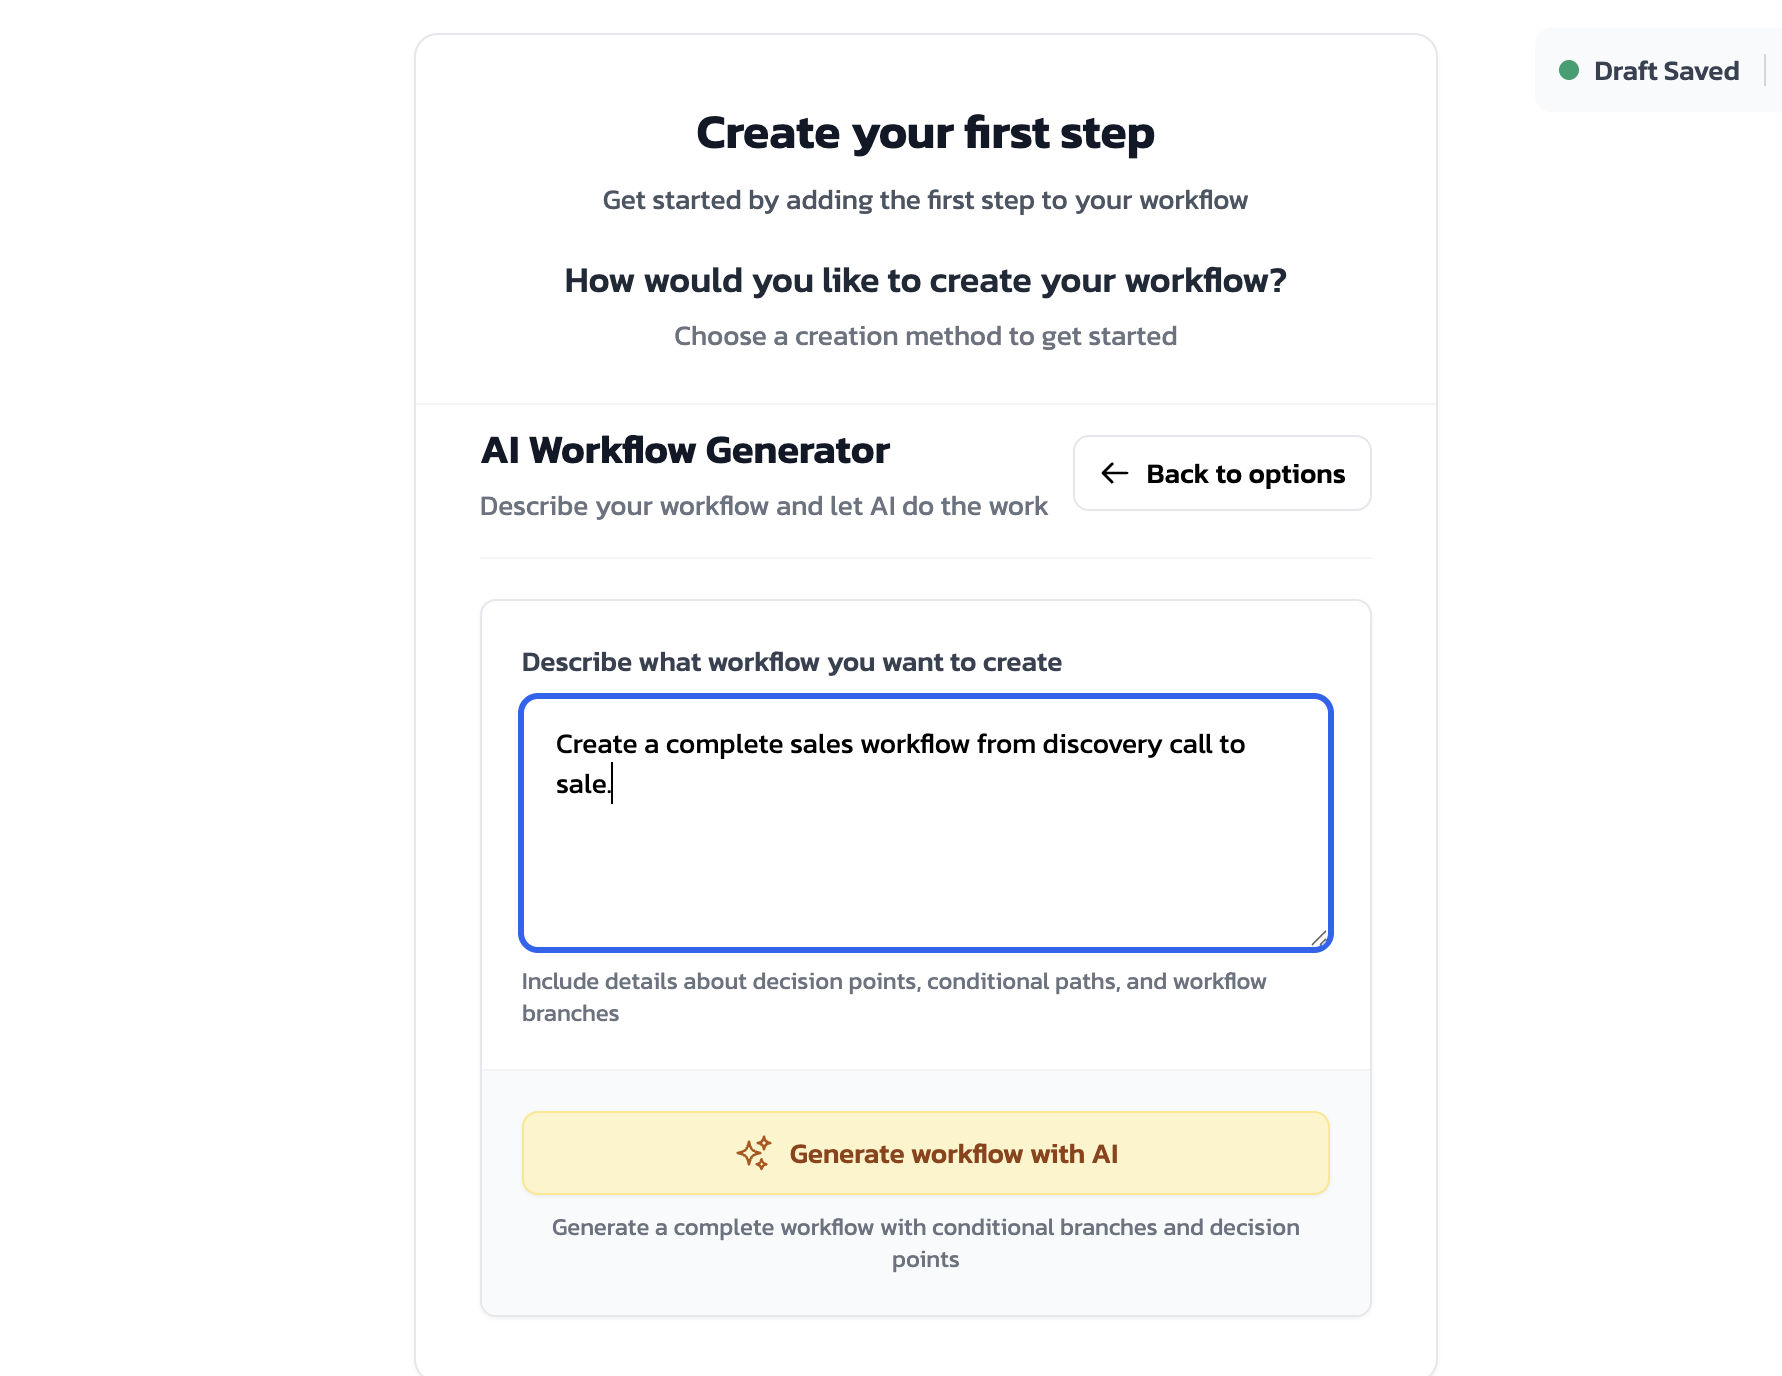Generate the workflow with AI
Viewport: 1782px width, 1376px height.
coord(925,1153)
